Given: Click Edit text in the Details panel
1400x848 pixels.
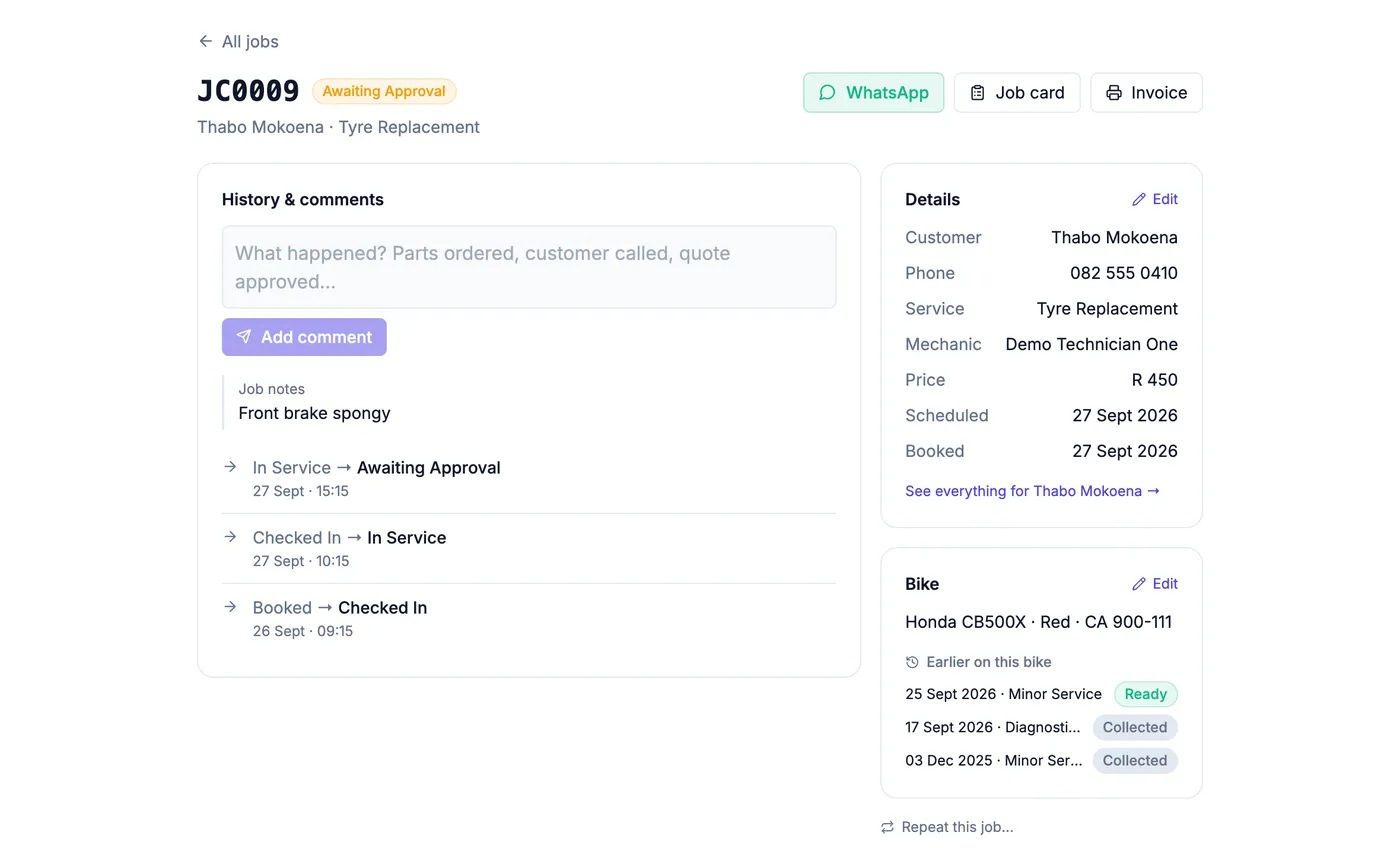Looking at the screenshot, I should click(1165, 199).
